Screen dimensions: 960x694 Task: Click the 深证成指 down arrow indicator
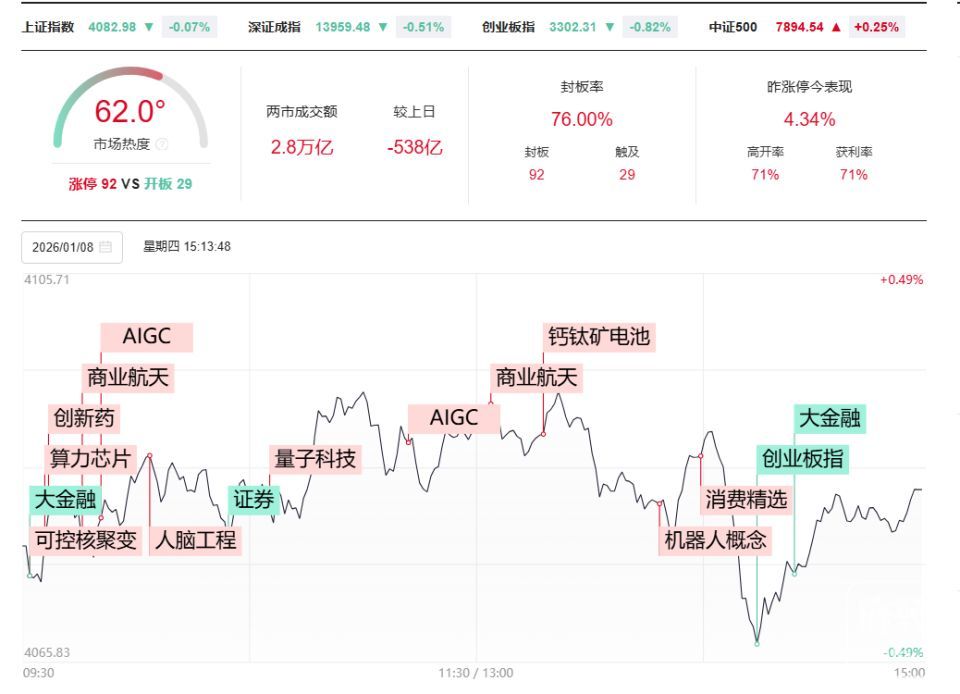(x=383, y=27)
